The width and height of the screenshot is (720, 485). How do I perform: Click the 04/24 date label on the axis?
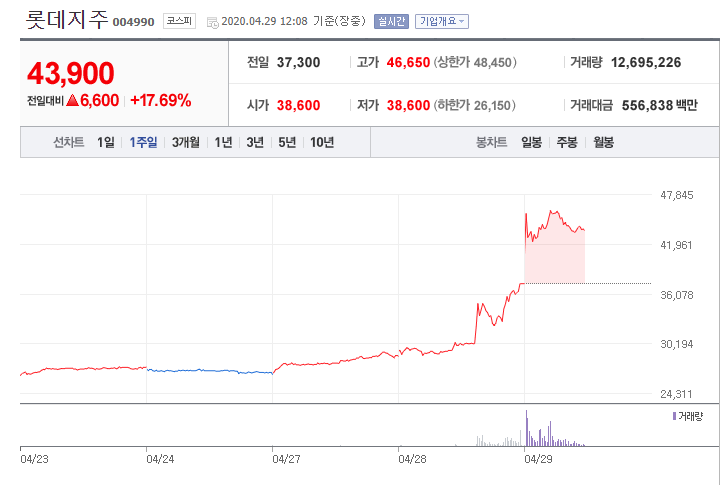click(160, 459)
